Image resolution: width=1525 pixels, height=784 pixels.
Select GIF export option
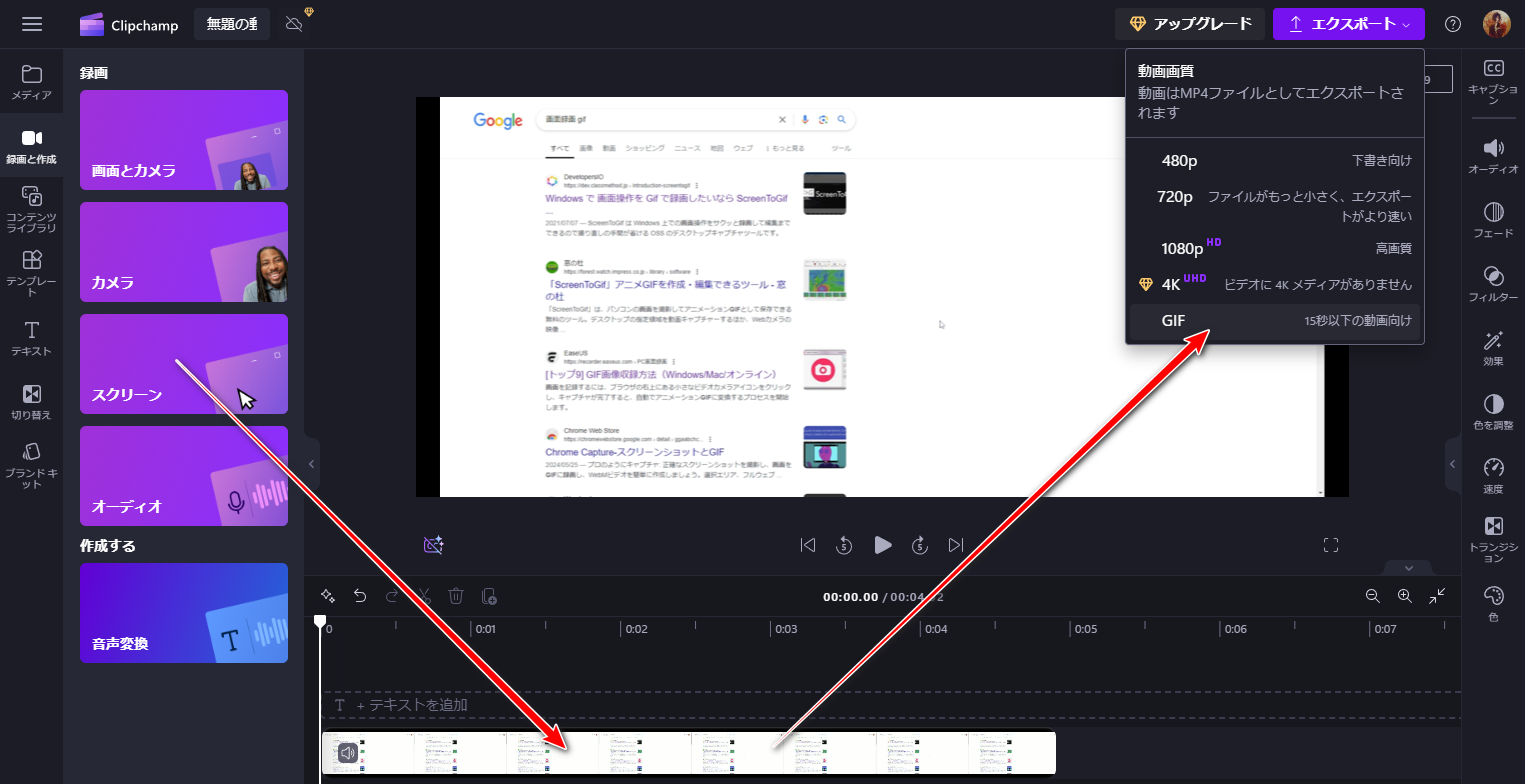pyautogui.click(x=1275, y=321)
